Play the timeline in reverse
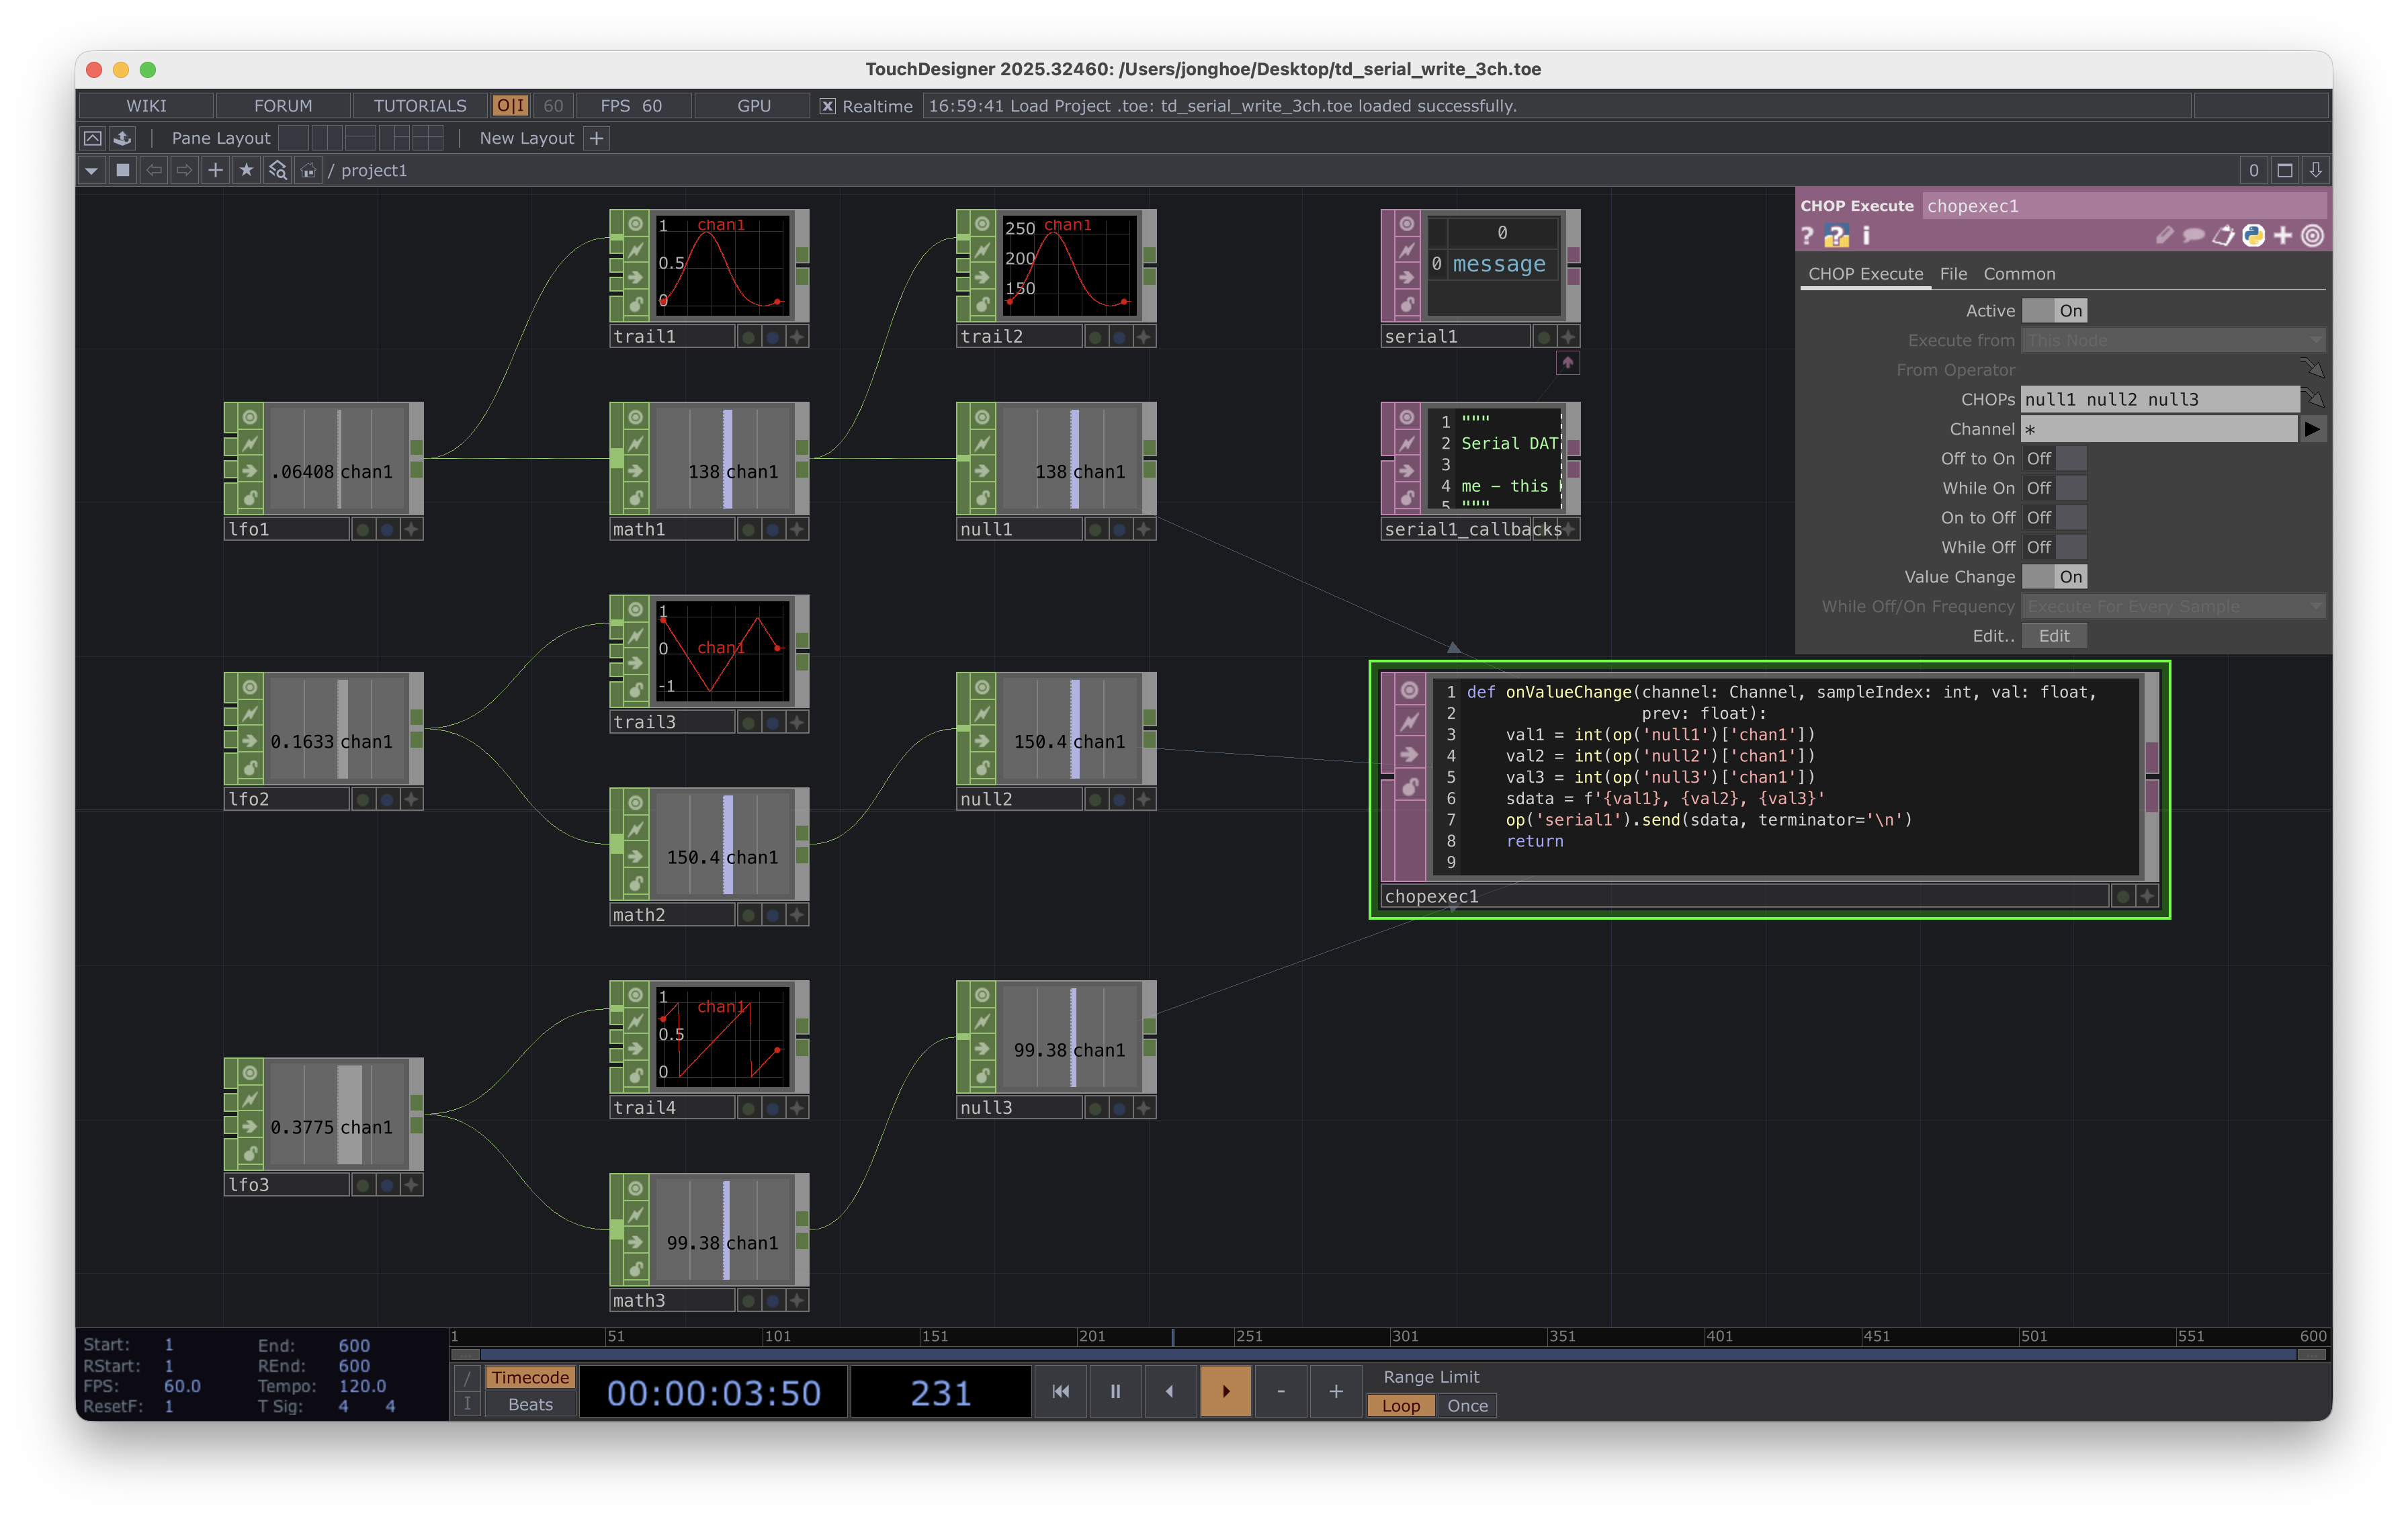Viewport: 2408px width, 1521px height. (1170, 1391)
